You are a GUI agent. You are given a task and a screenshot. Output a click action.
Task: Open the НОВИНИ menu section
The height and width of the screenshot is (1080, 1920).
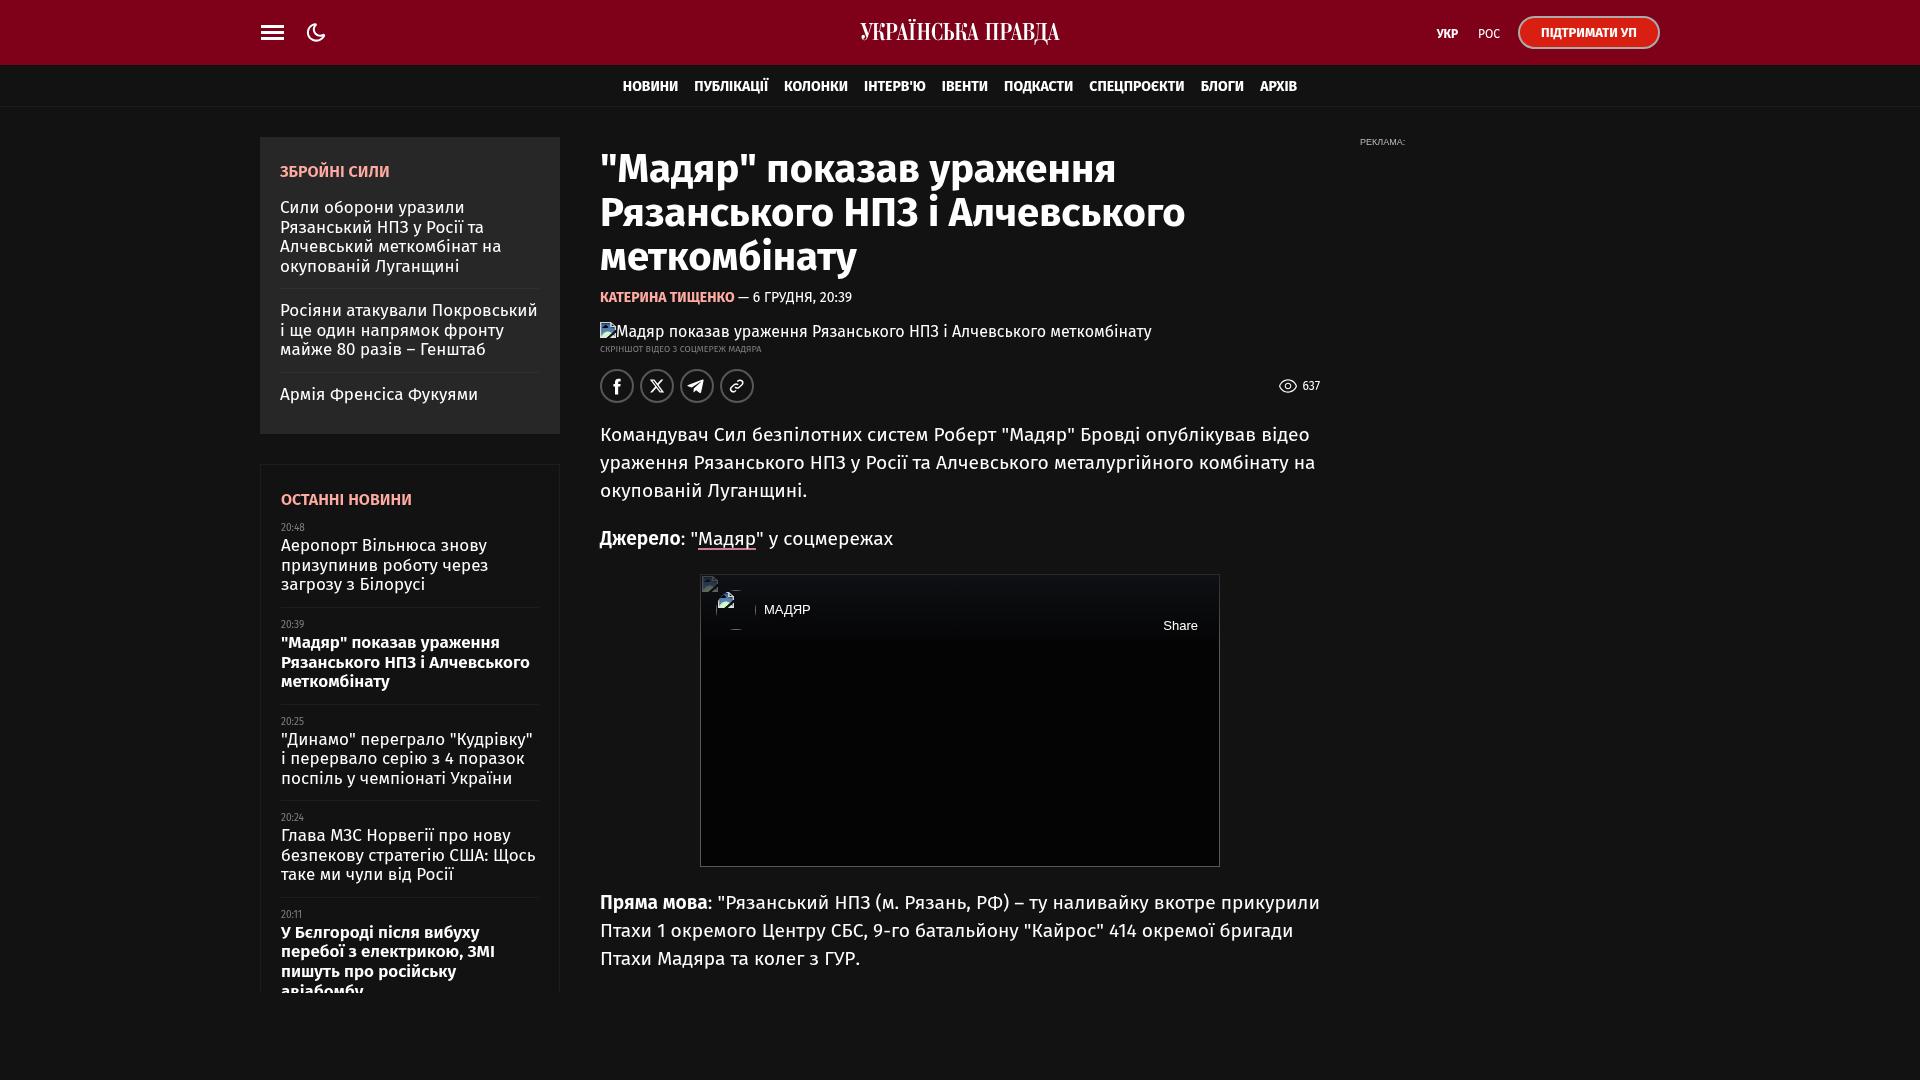click(x=650, y=87)
